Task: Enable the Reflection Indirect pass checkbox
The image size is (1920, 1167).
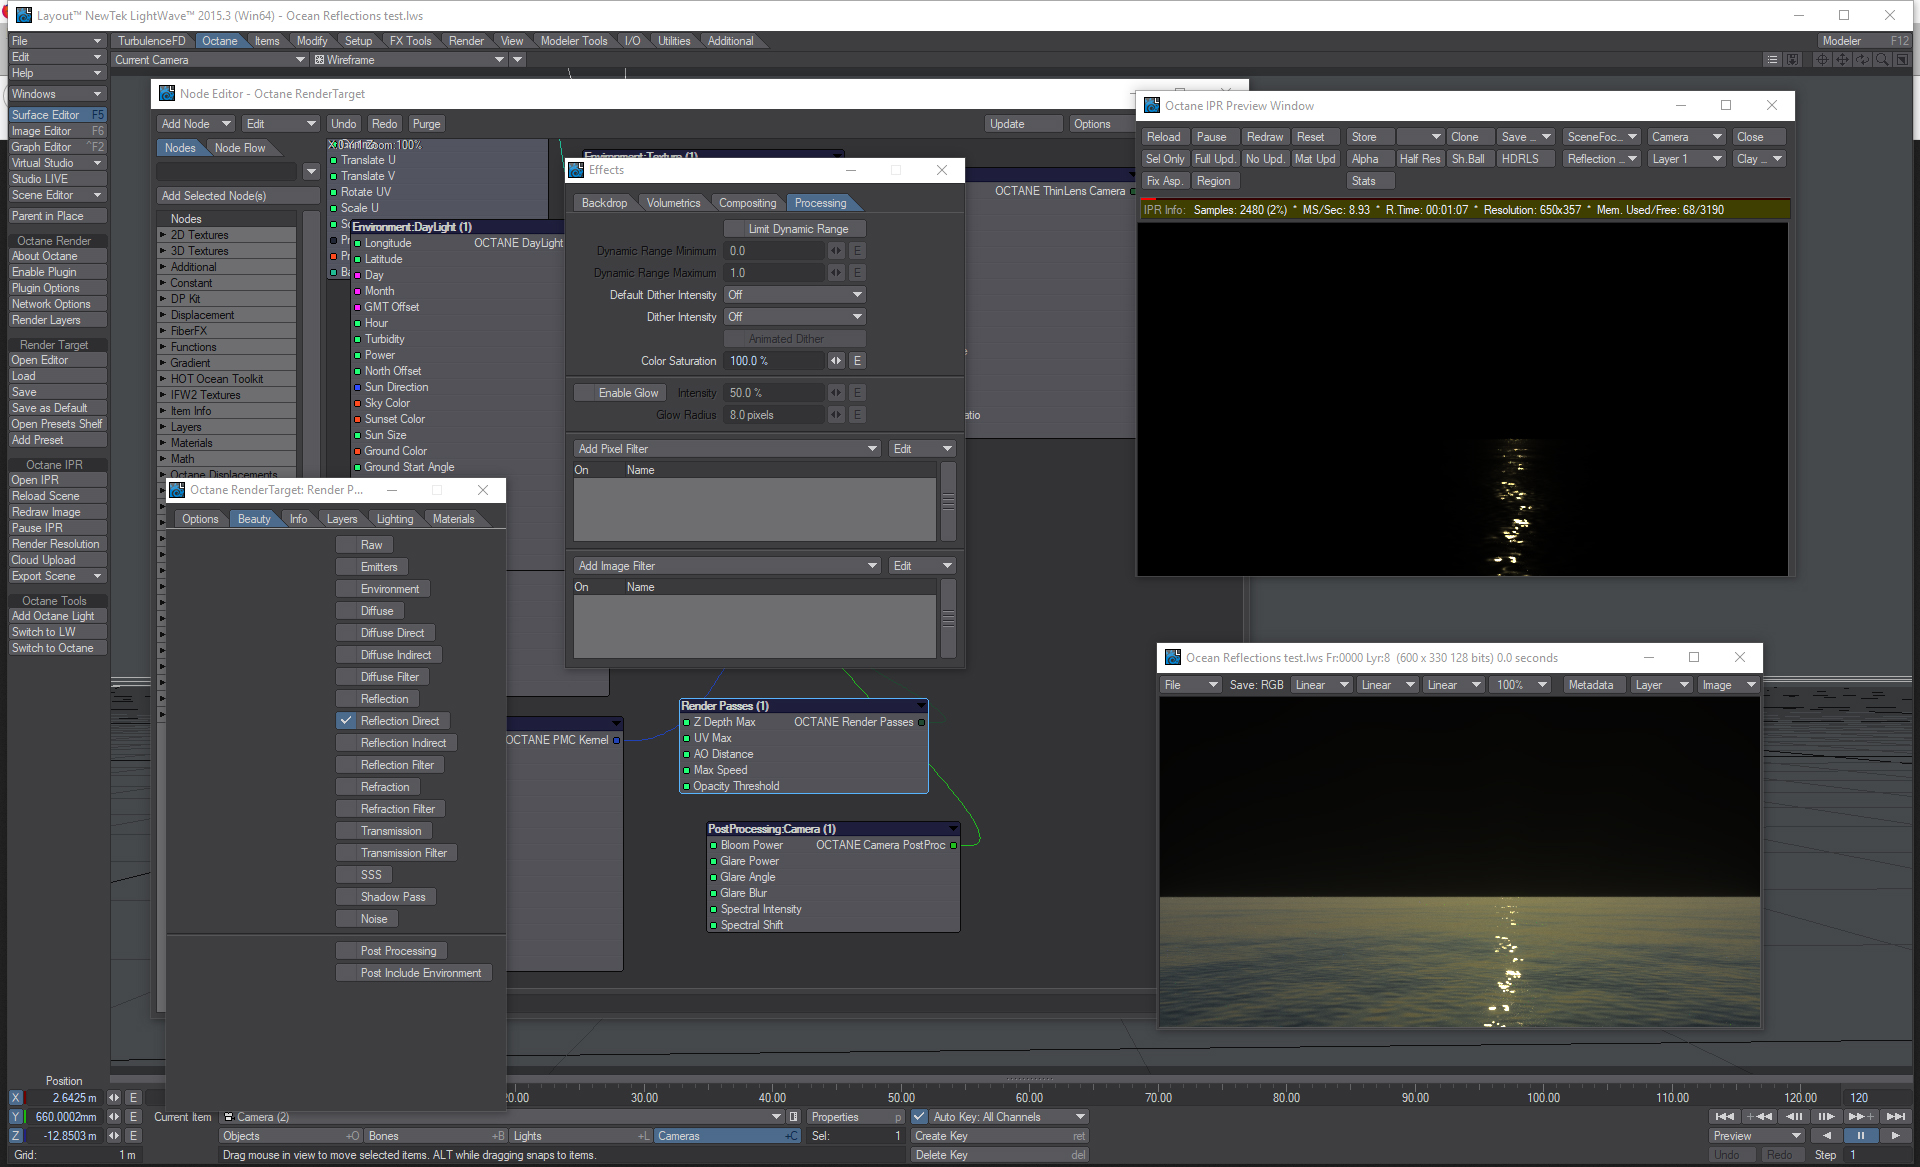Action: (x=346, y=743)
